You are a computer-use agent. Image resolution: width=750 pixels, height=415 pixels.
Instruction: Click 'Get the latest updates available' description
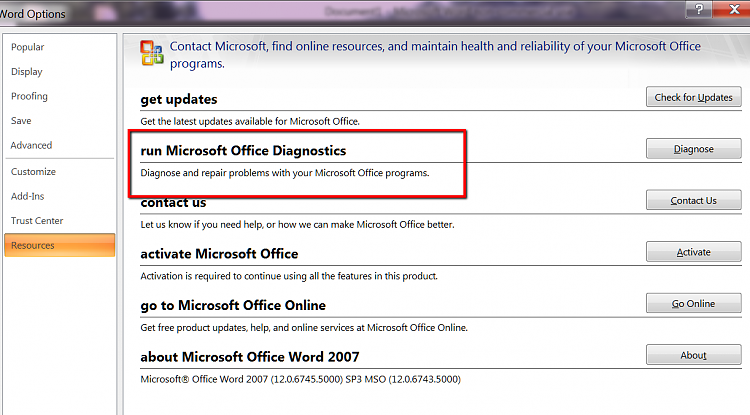tap(250, 121)
